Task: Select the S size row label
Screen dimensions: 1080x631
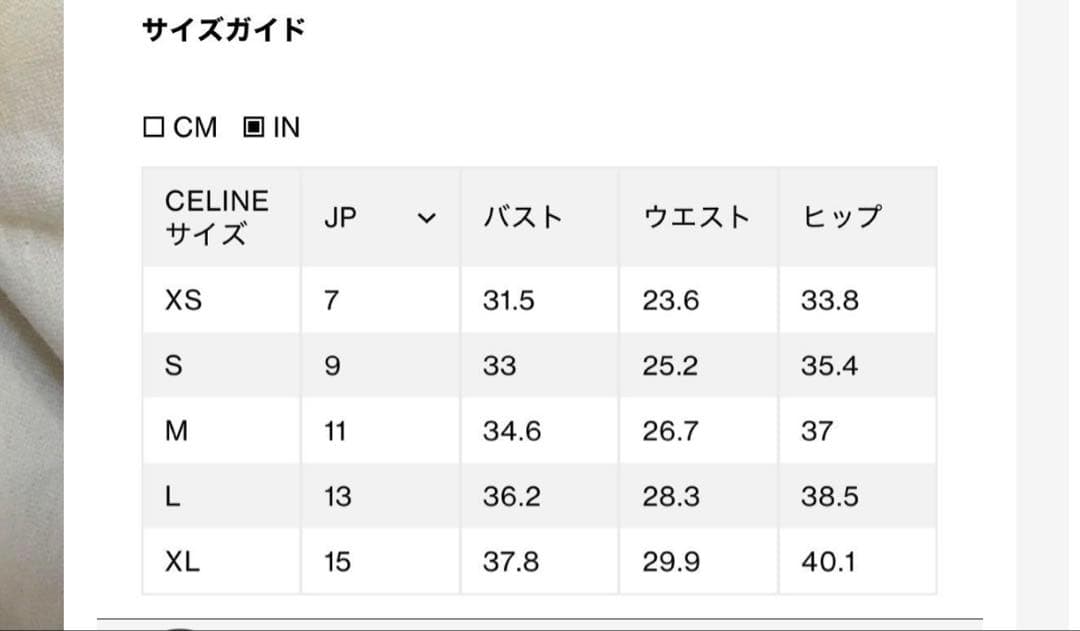Action: point(173,366)
